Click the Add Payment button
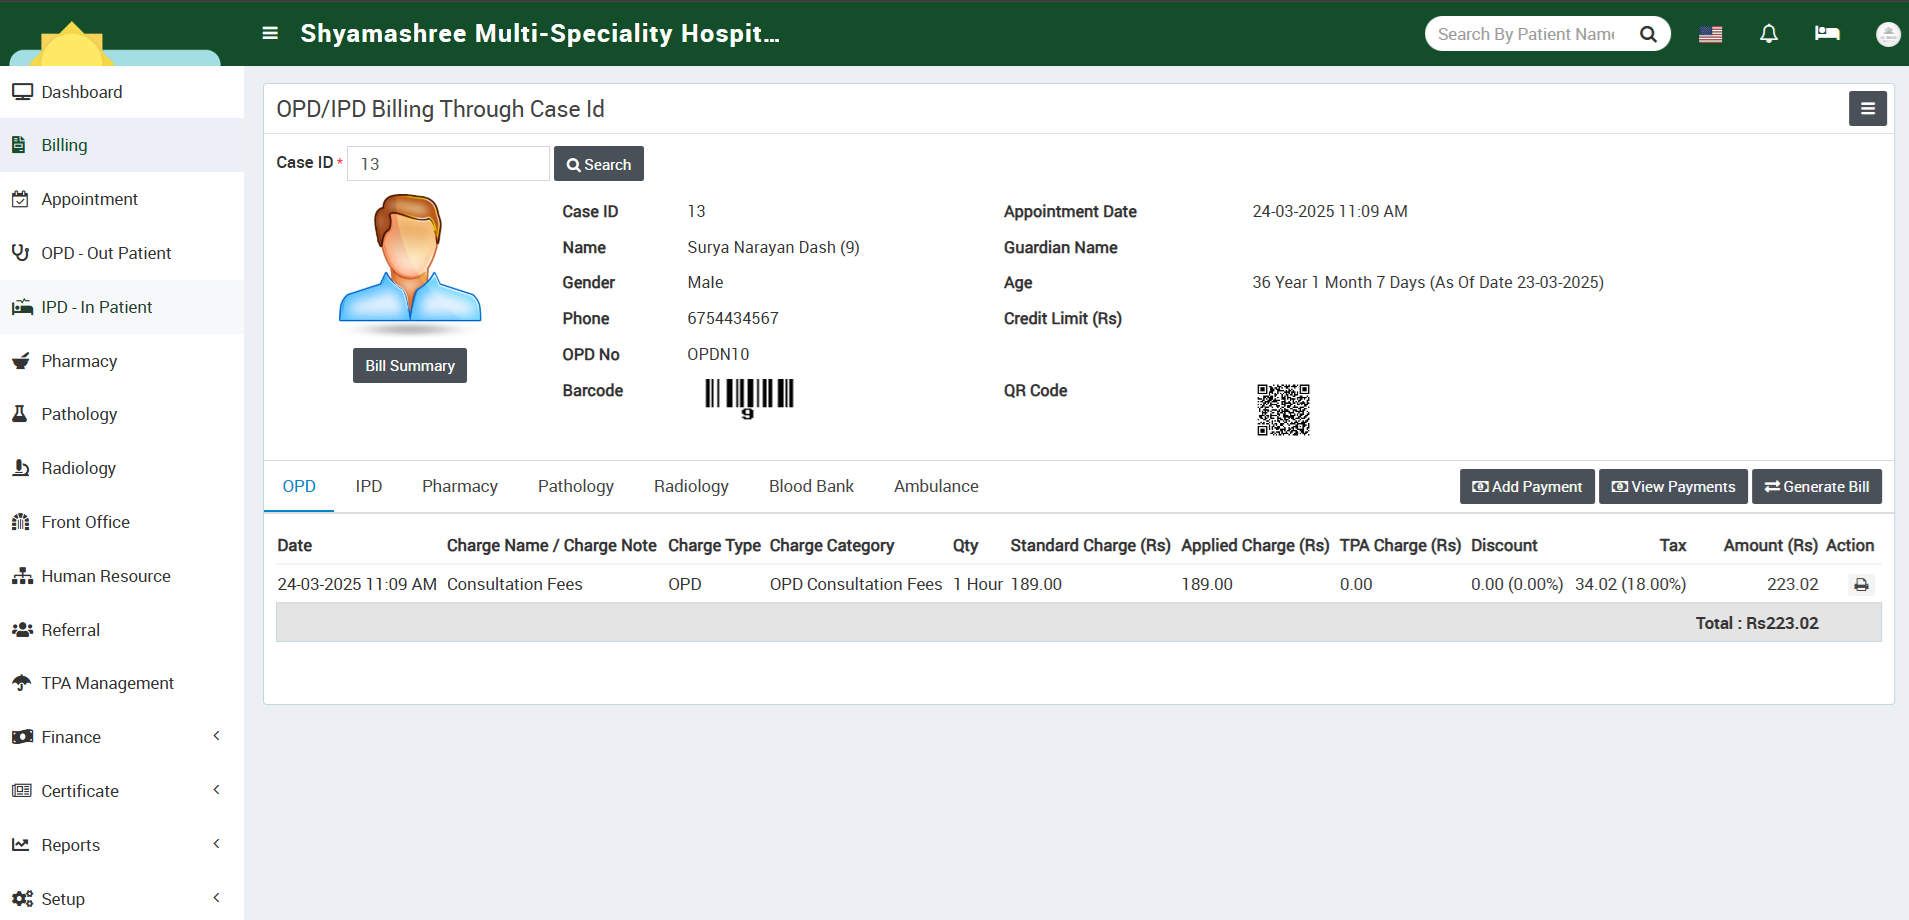The width and height of the screenshot is (1909, 920). tap(1526, 487)
